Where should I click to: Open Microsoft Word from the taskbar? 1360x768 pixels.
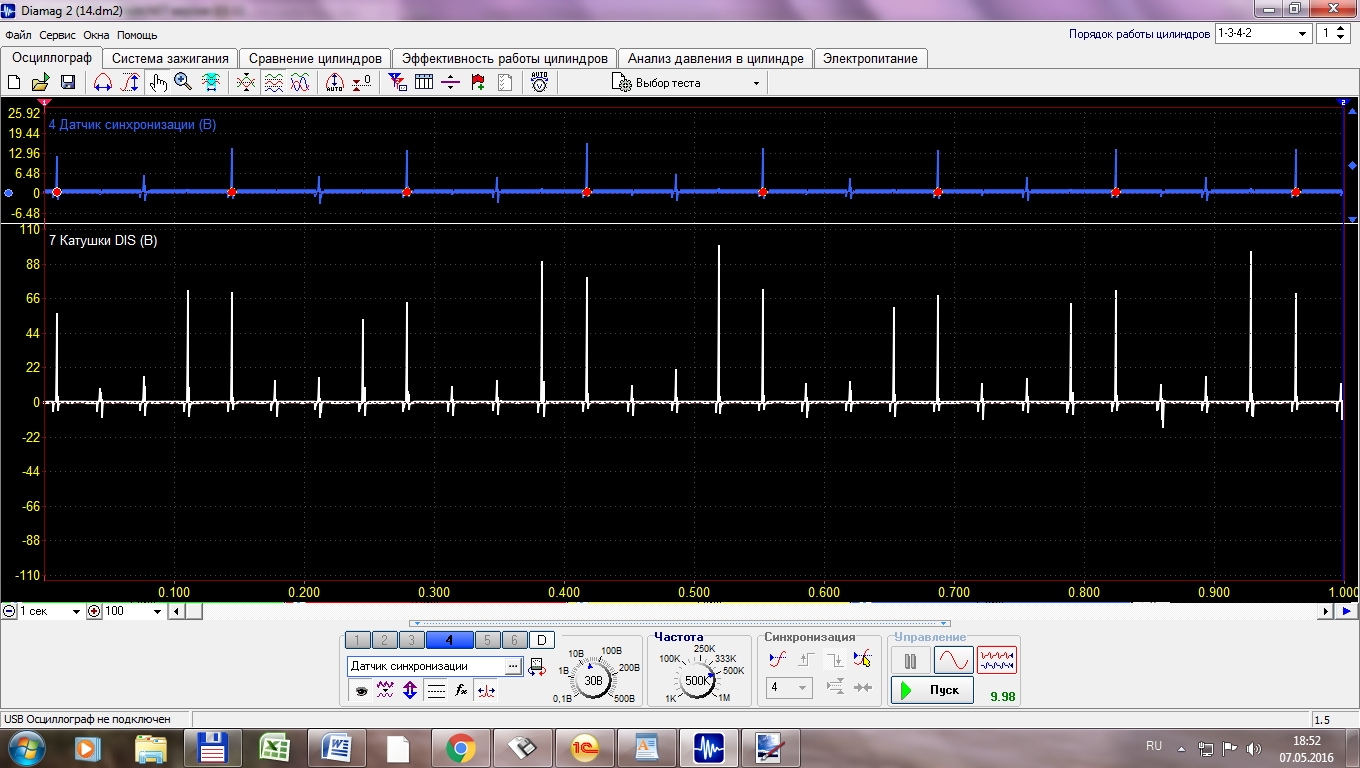pos(336,747)
